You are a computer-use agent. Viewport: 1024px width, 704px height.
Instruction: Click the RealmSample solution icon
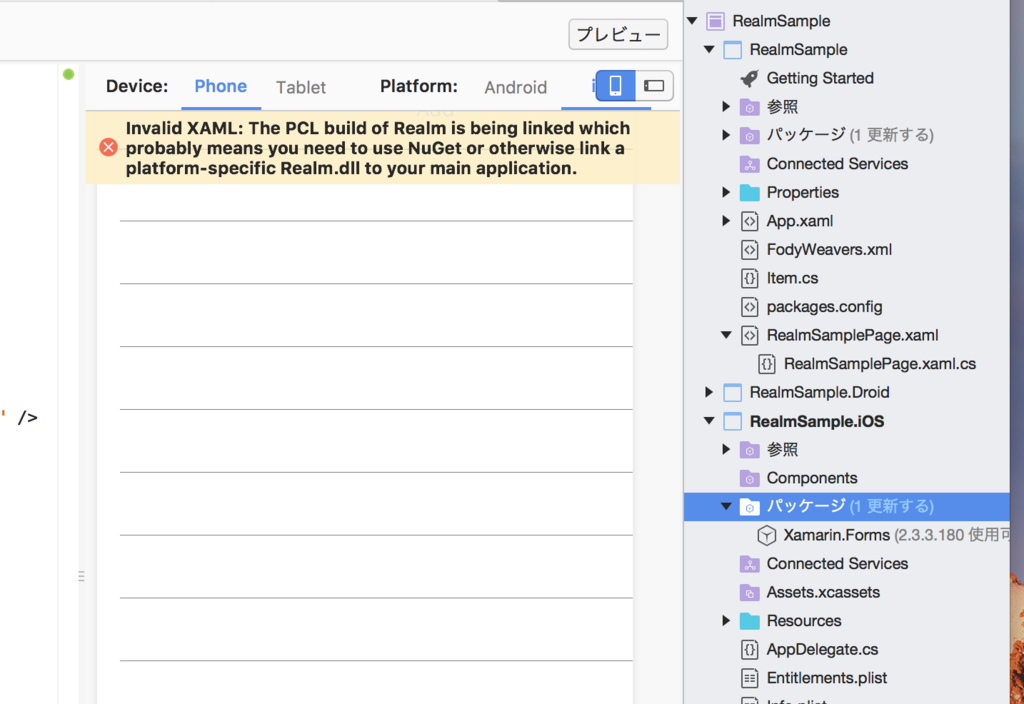point(715,21)
